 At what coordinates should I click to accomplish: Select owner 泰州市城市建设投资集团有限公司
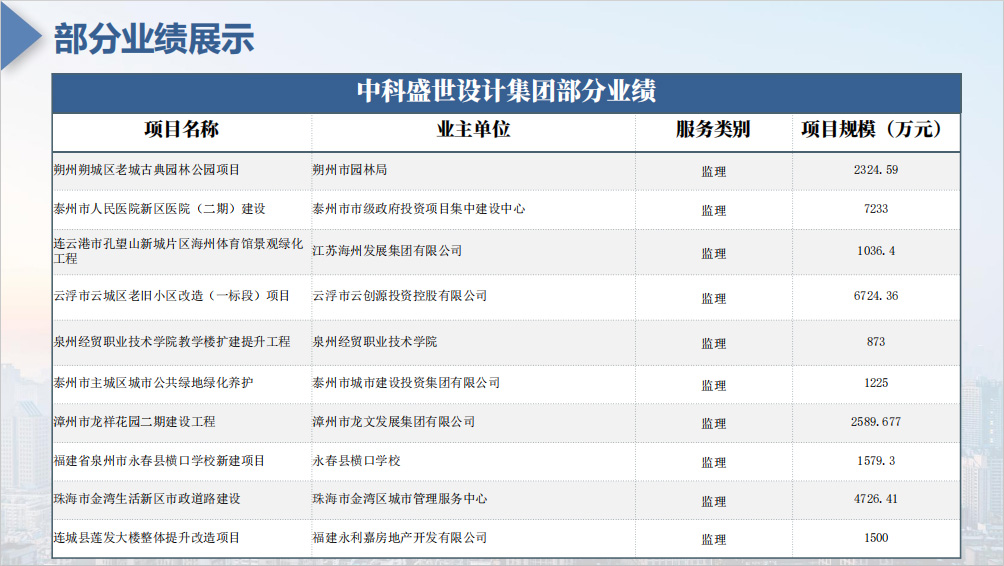pos(406,383)
